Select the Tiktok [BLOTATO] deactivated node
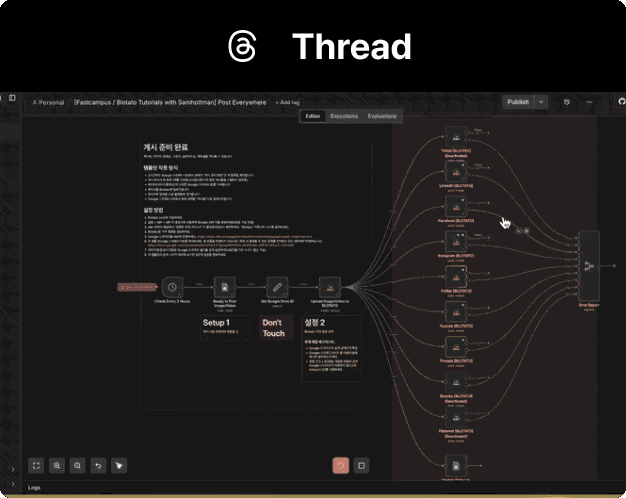This screenshot has height=498, width=626. point(456,137)
